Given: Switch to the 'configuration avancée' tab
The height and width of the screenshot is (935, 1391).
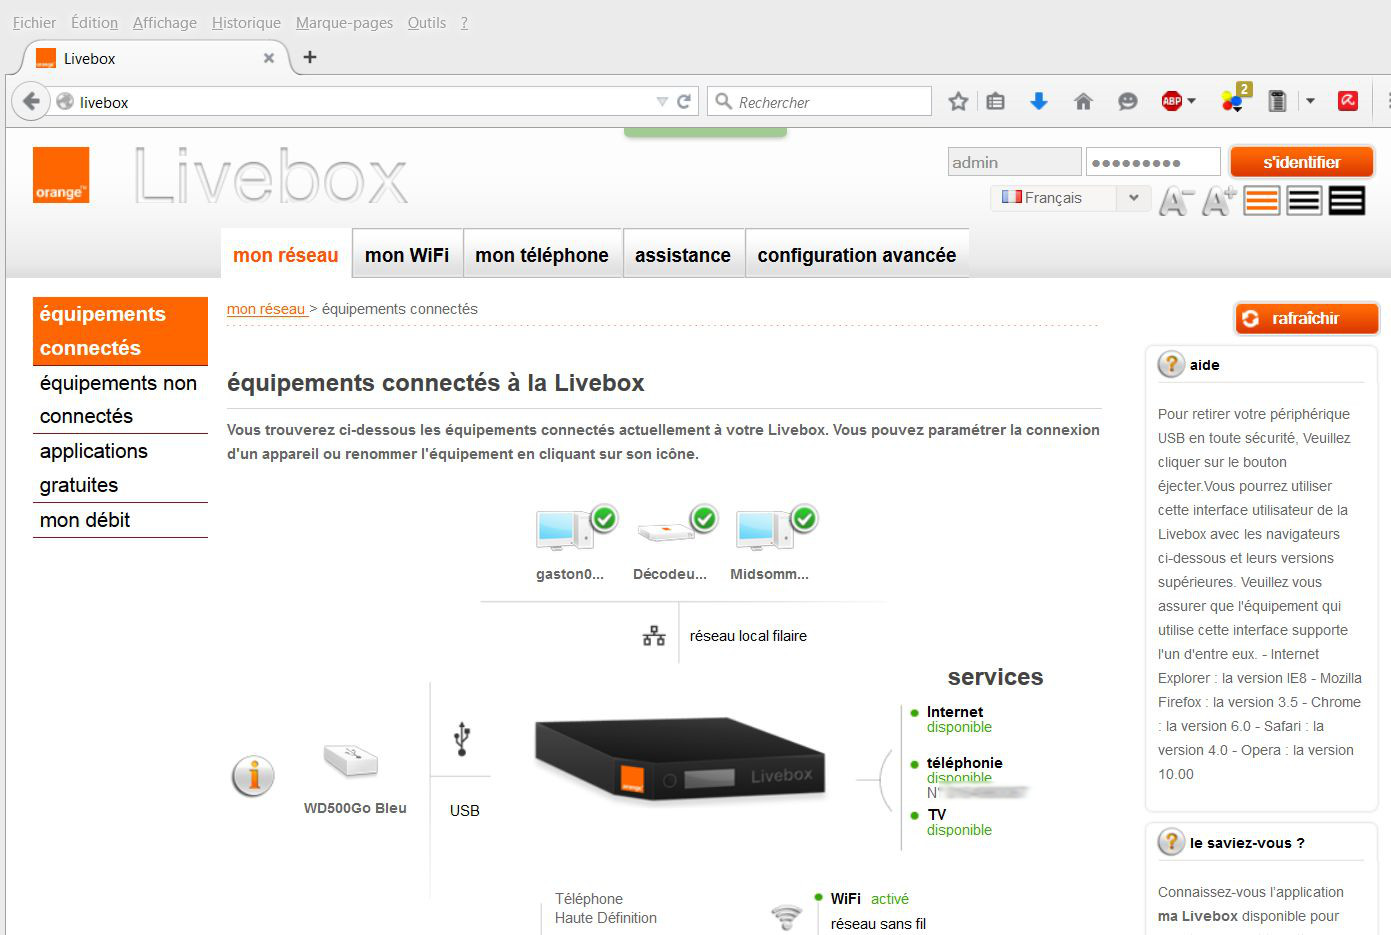Looking at the screenshot, I should coord(857,254).
